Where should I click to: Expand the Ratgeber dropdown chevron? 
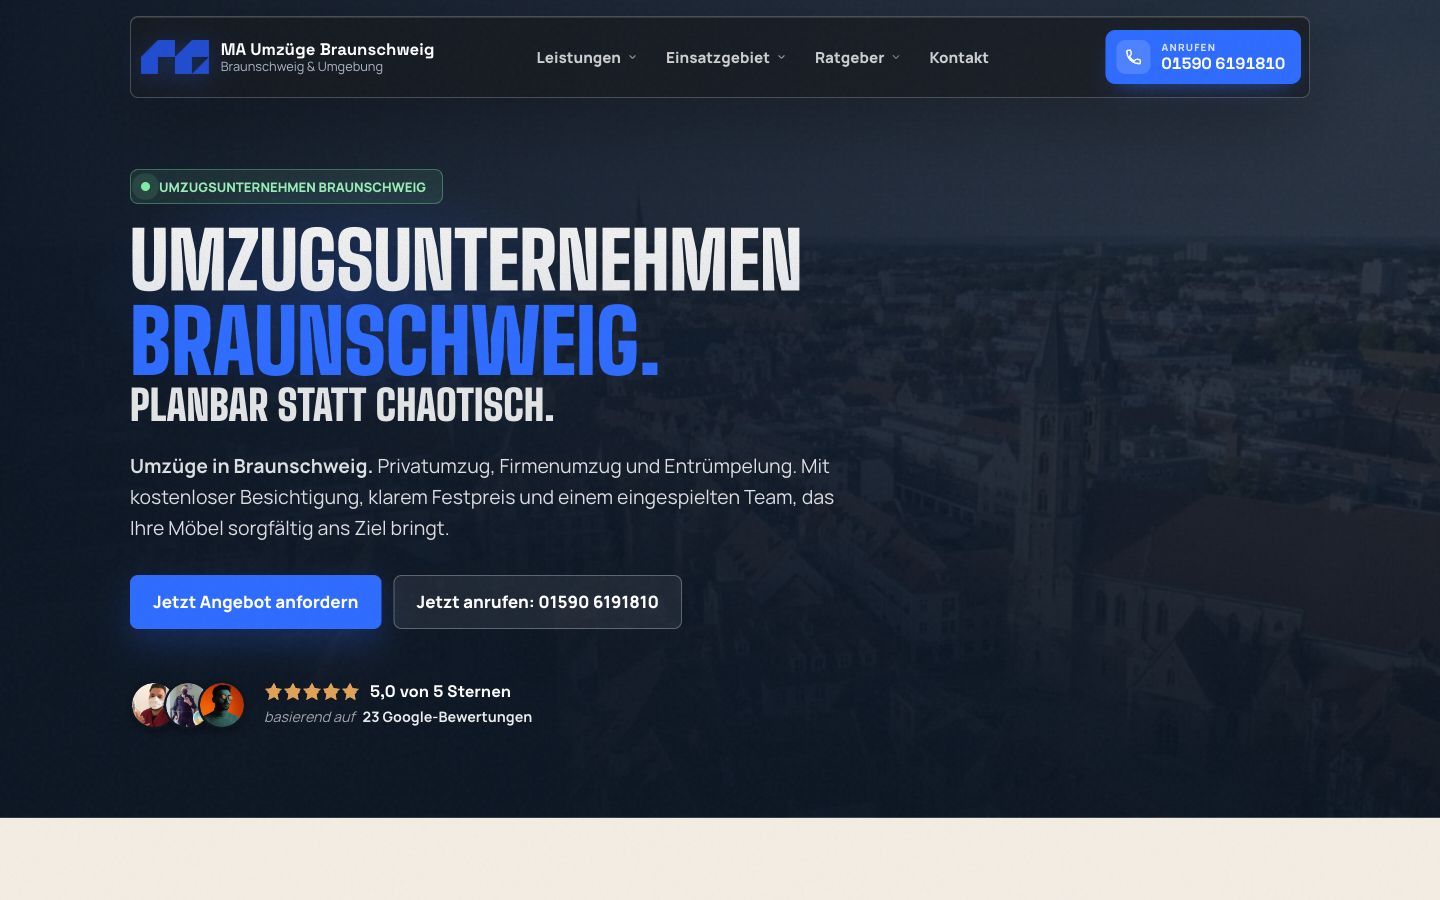tap(896, 58)
